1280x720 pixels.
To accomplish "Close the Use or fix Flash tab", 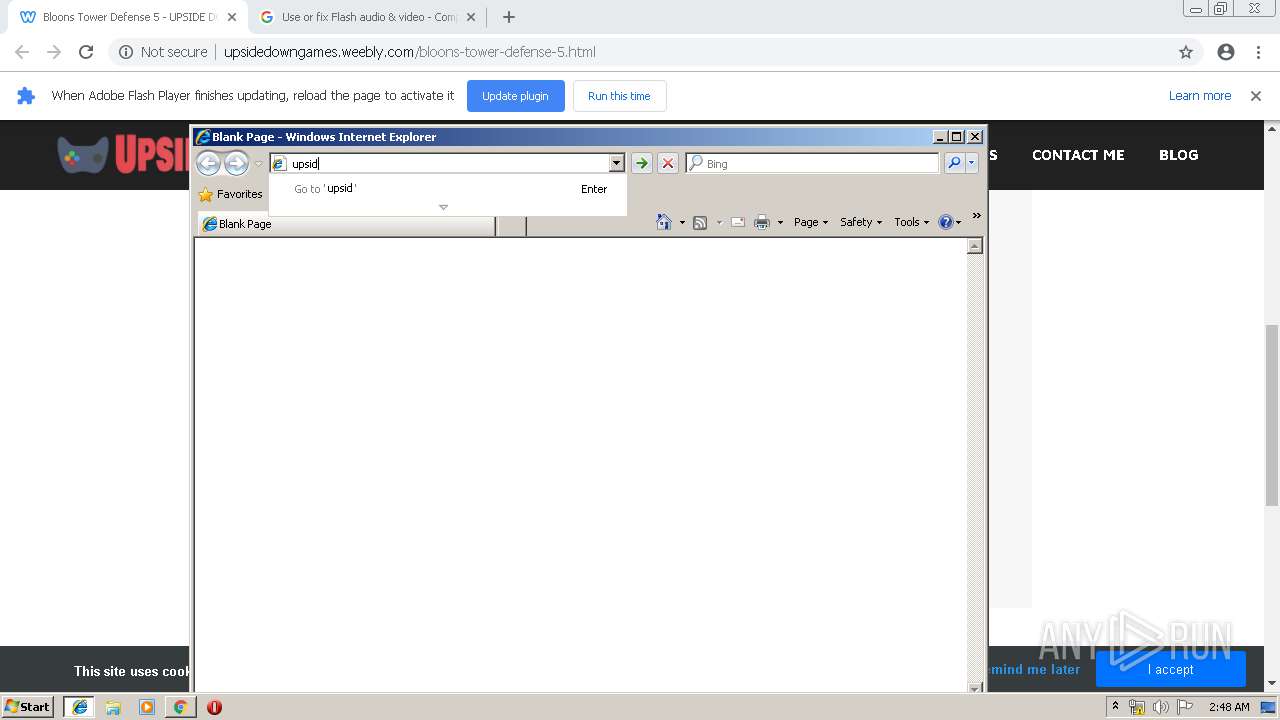I will pos(471,17).
